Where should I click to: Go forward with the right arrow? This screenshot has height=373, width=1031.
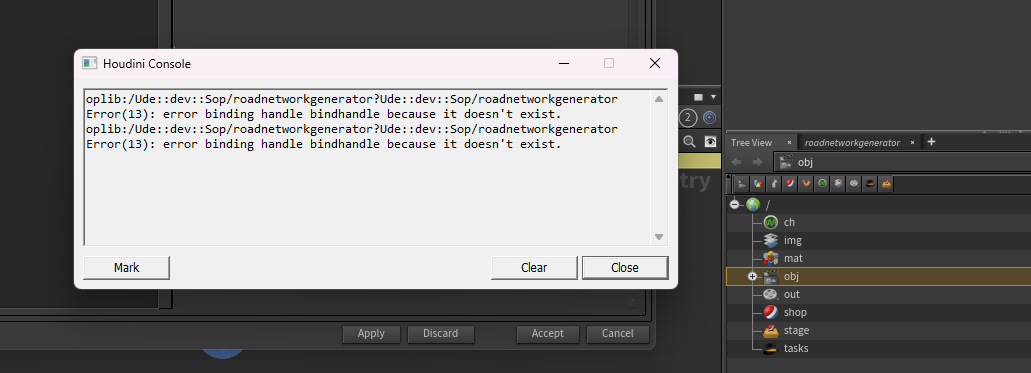(x=757, y=162)
